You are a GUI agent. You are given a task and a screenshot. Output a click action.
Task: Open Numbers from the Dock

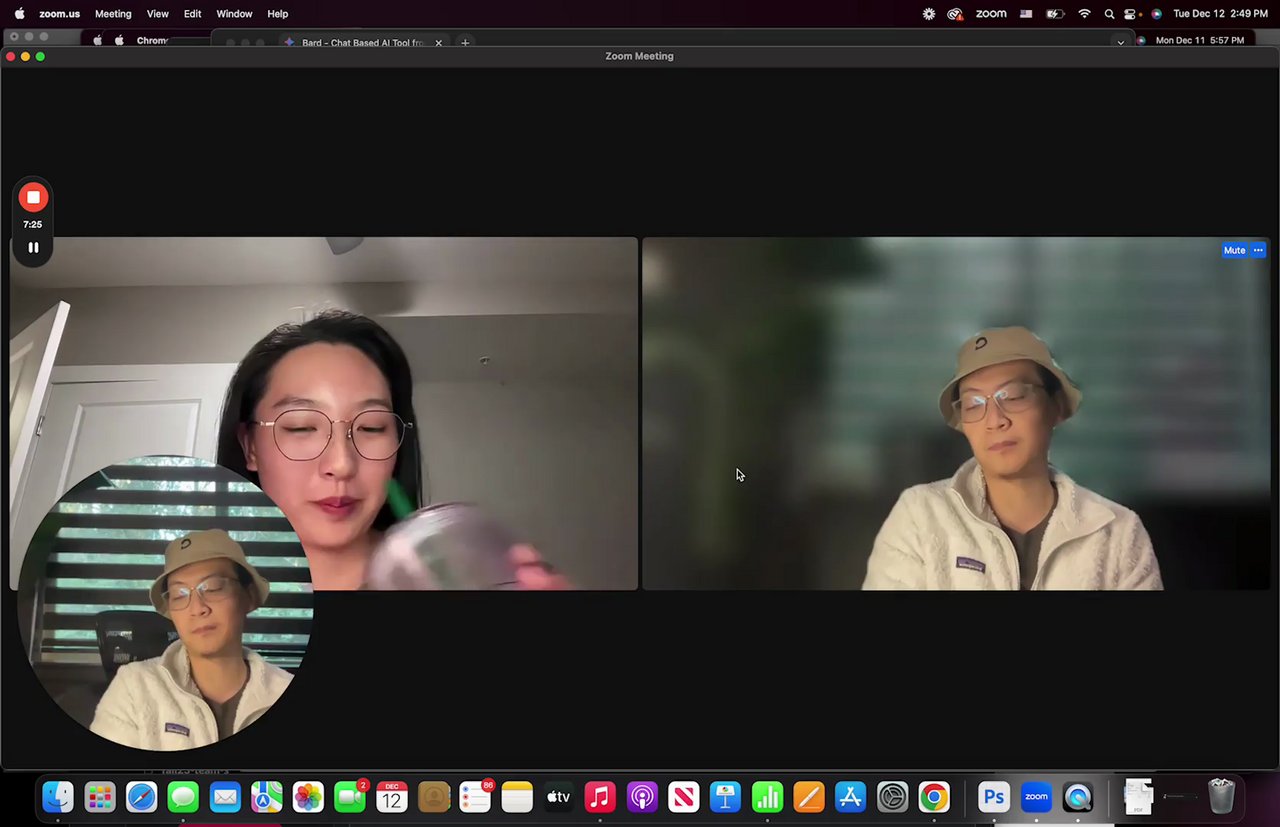[767, 797]
